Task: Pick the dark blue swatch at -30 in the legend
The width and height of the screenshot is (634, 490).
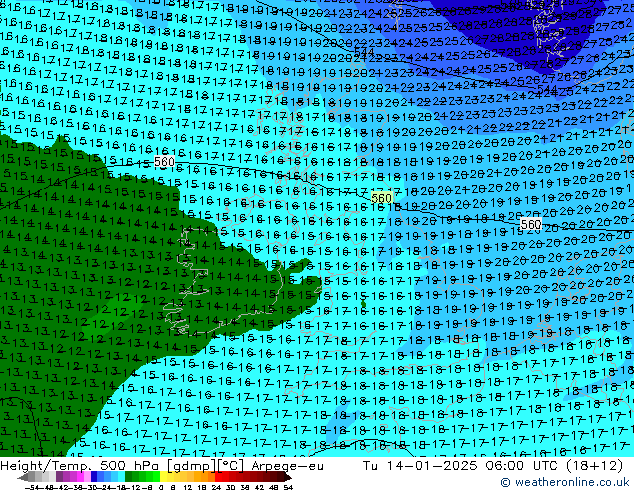Action: tap(94, 477)
